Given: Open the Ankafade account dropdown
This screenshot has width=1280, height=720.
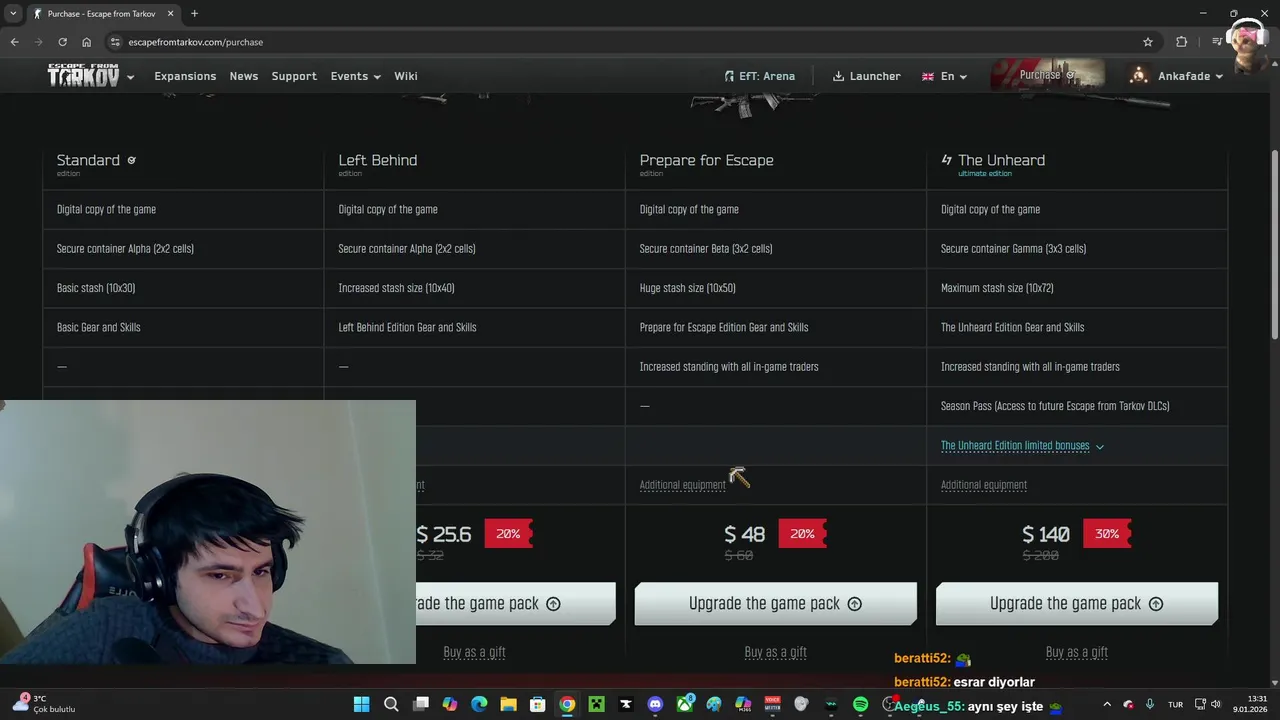Looking at the screenshot, I should point(1190,76).
